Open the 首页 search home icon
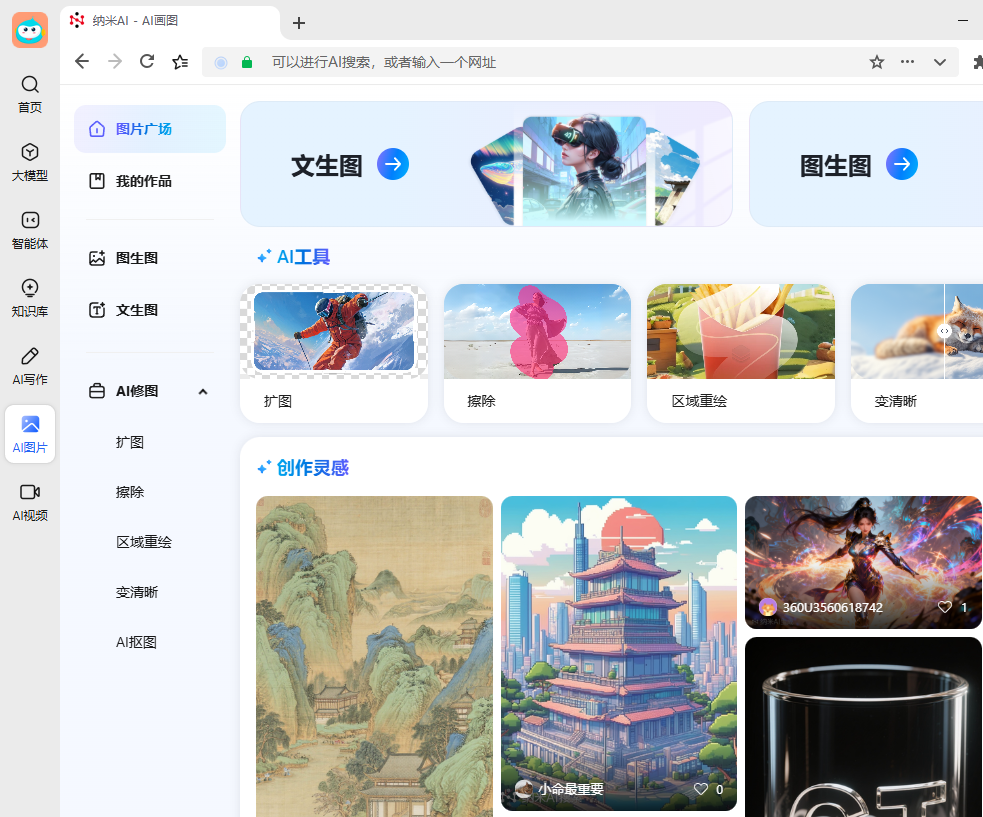This screenshot has height=817, width=983. pyautogui.click(x=30, y=94)
